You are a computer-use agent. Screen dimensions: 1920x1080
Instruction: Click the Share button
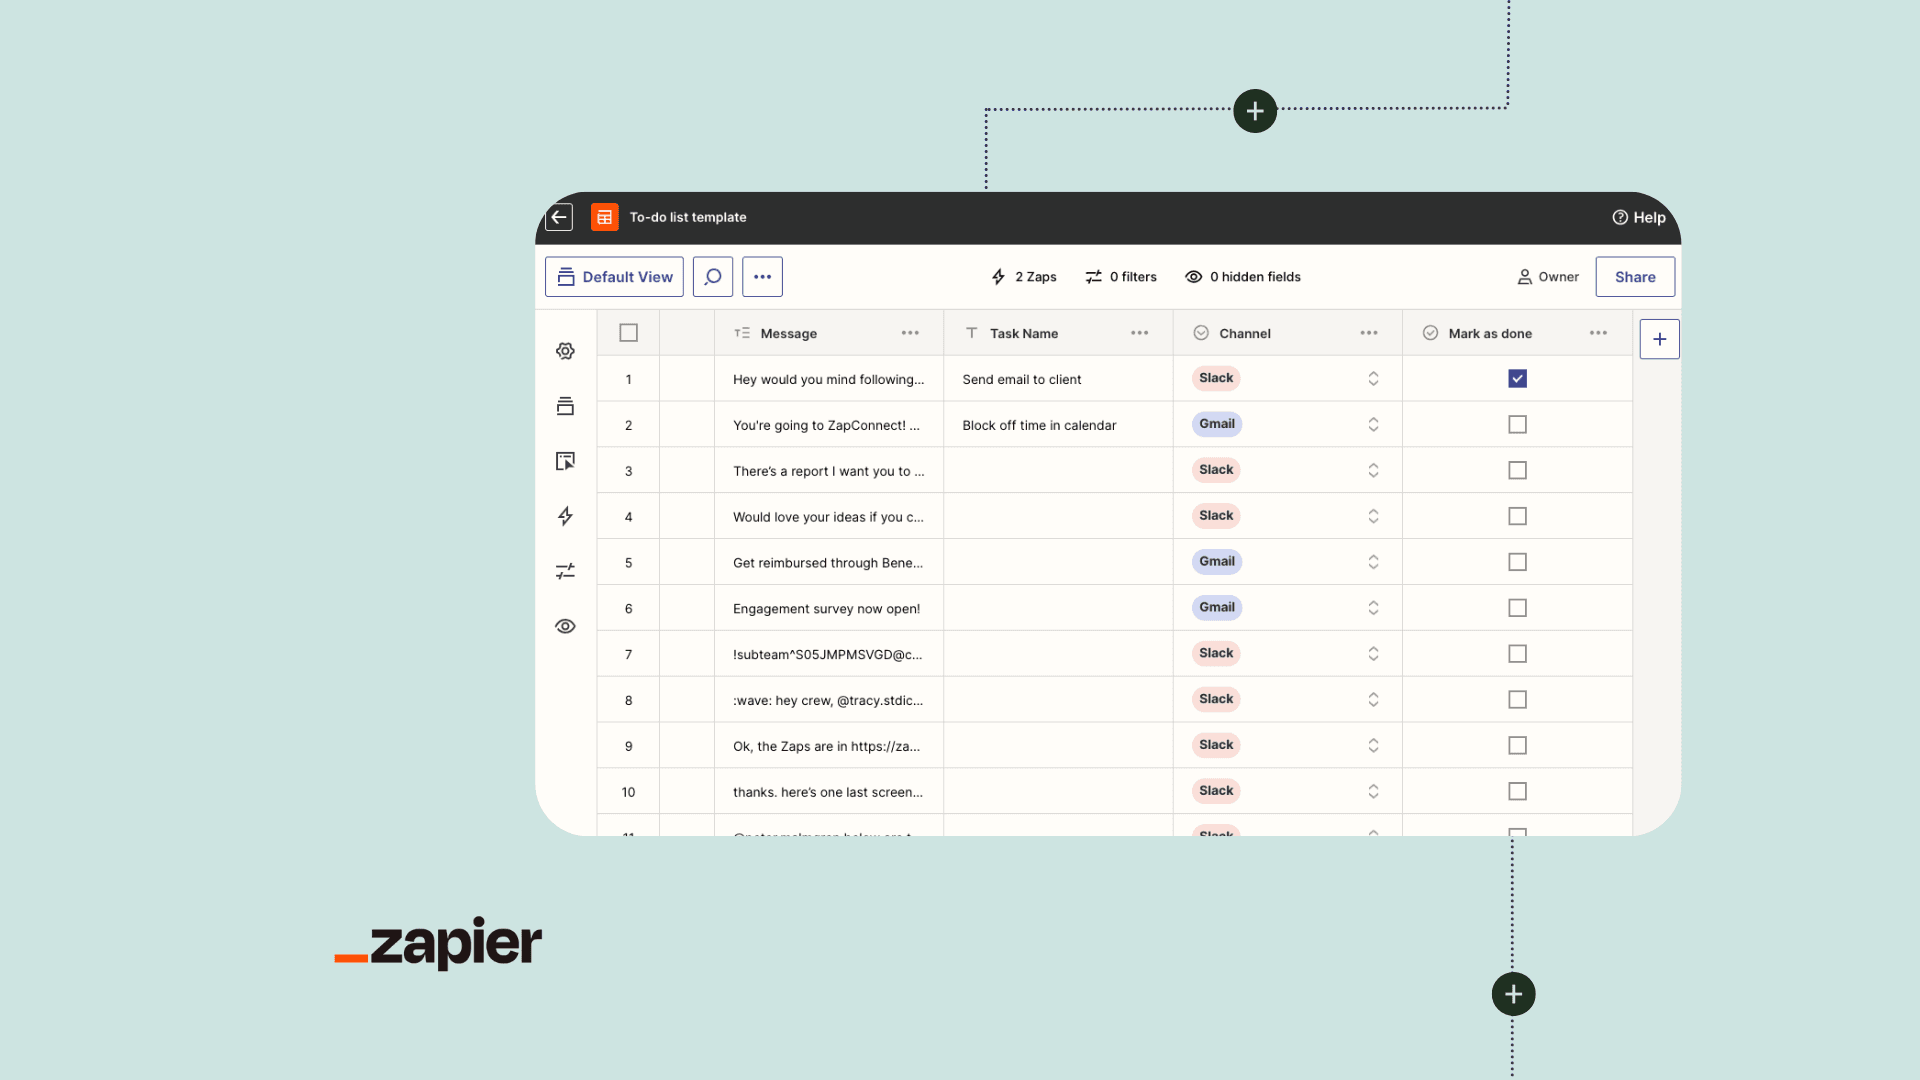(1635, 276)
